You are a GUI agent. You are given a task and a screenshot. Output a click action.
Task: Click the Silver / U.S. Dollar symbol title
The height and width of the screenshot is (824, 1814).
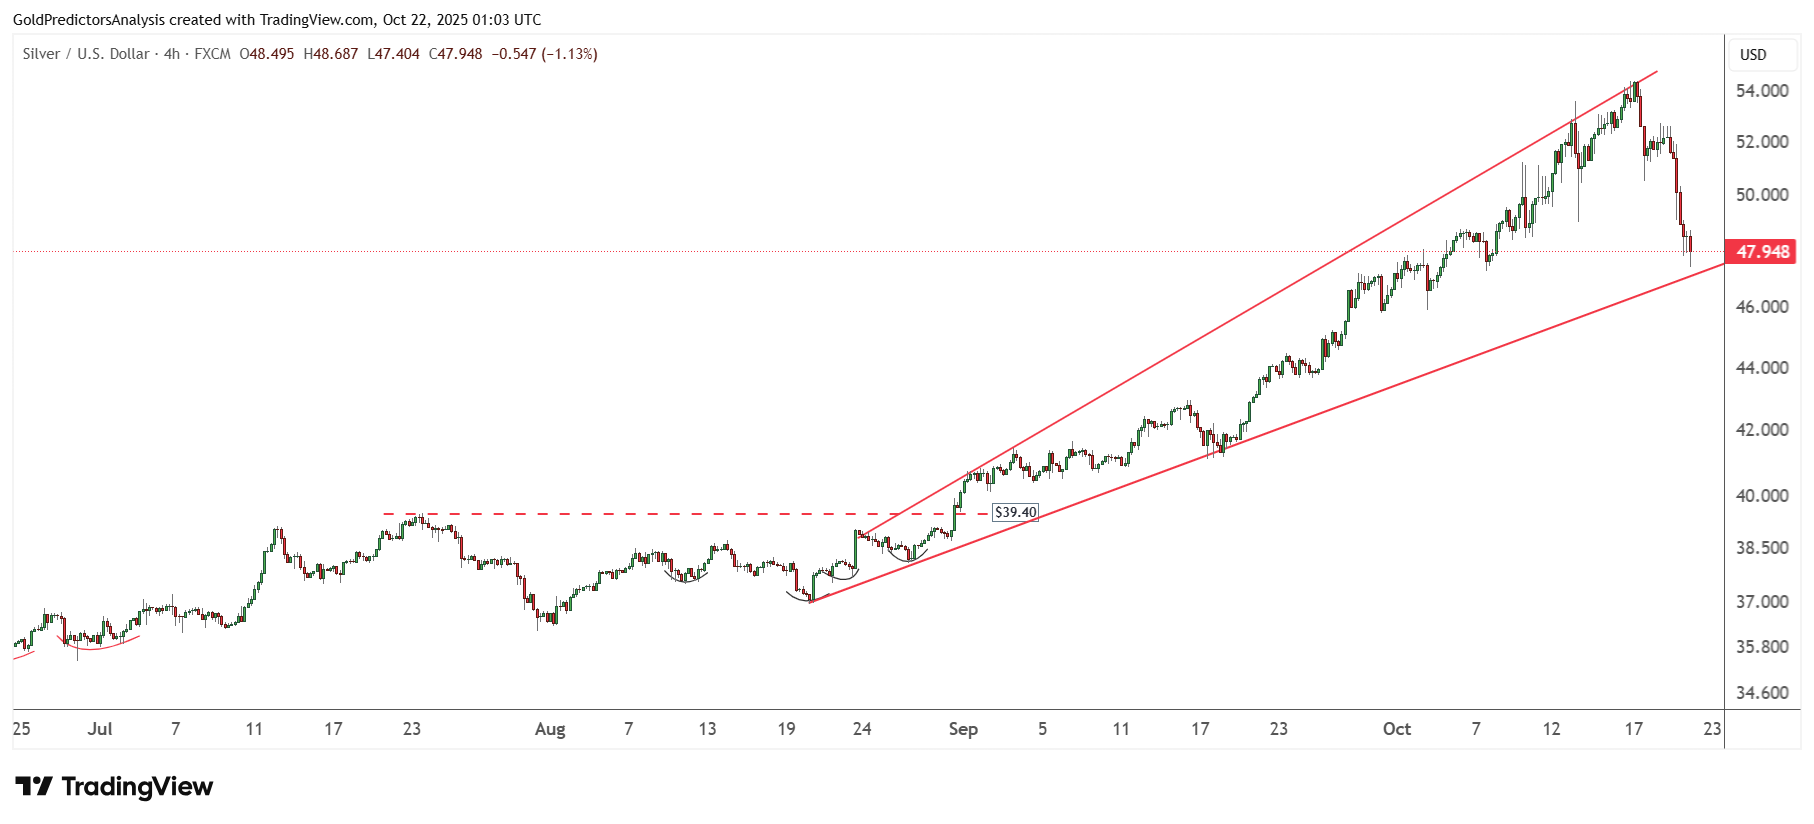coord(86,54)
